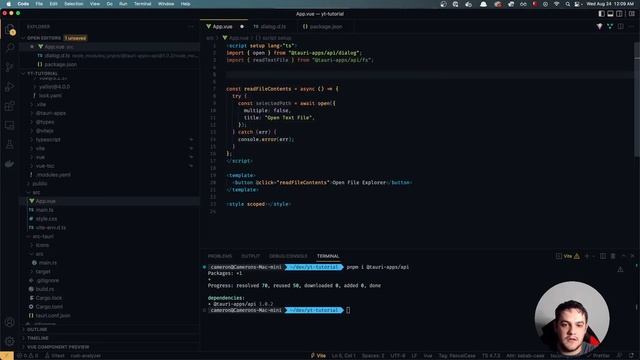This screenshot has width=640, height=360.
Task: Open build.rs in the explorer
Action: [45, 289]
